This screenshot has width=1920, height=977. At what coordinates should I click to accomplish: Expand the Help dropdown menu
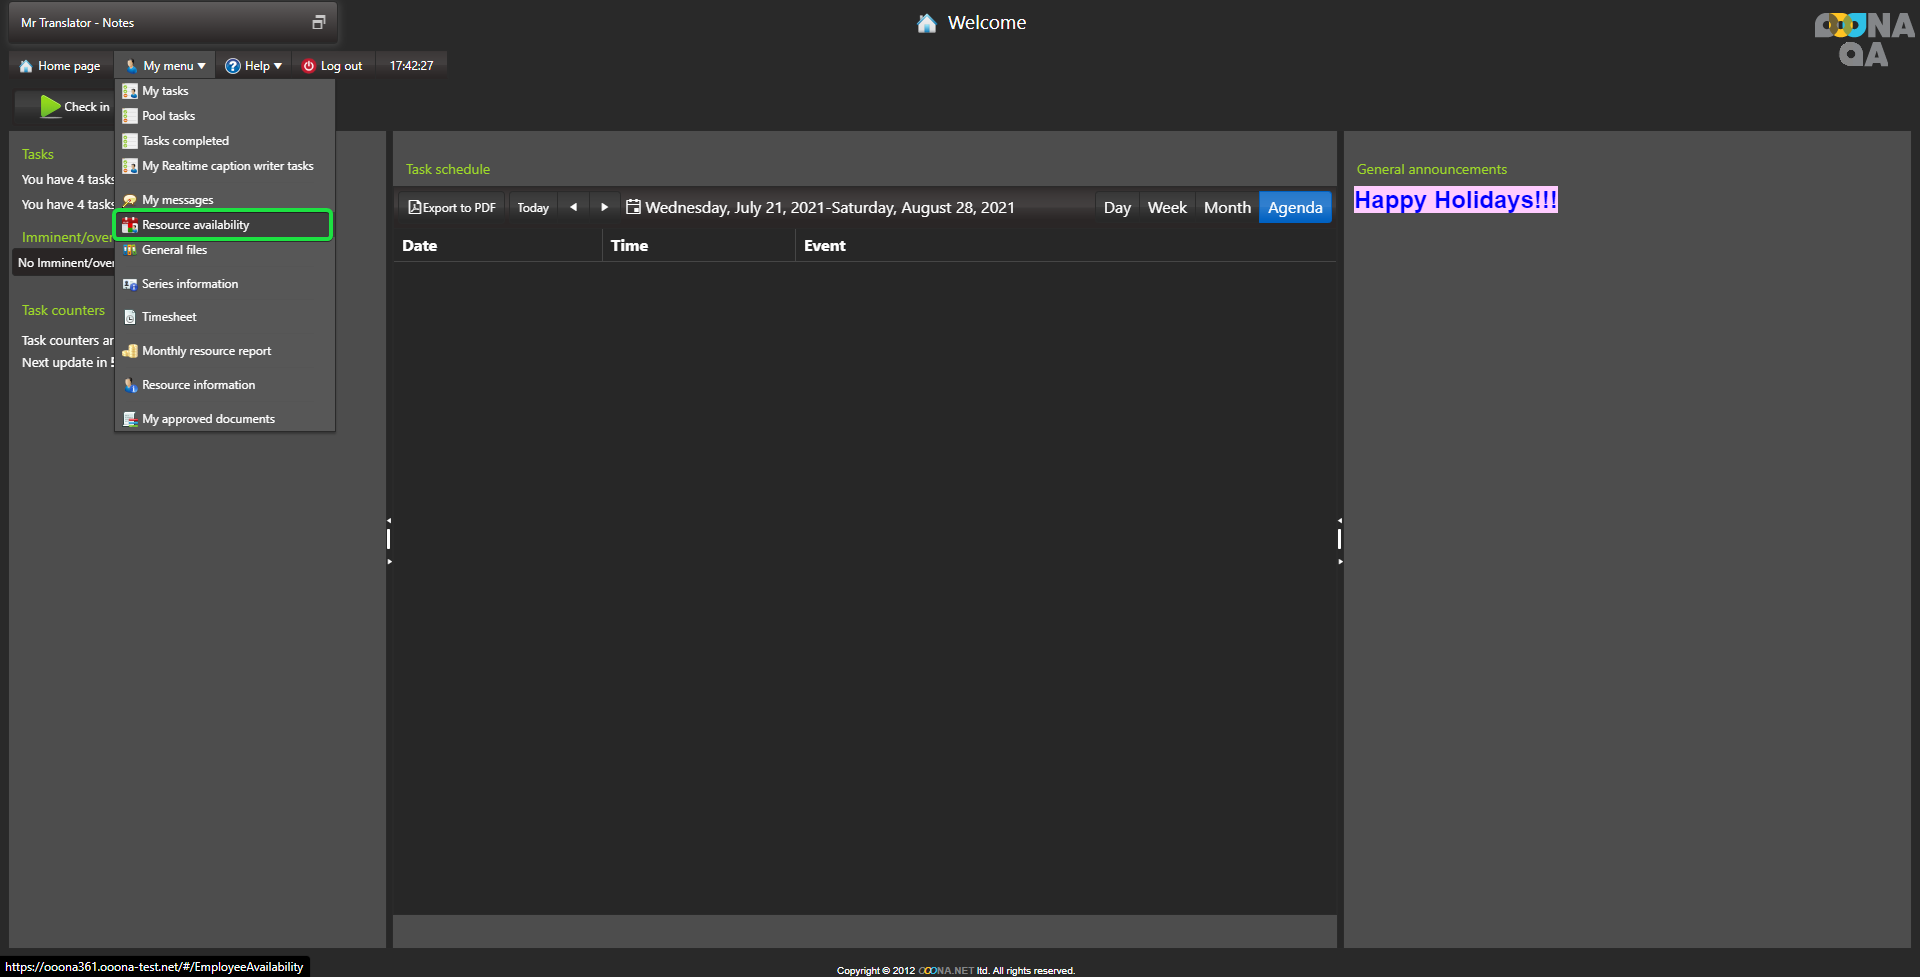[x=254, y=66]
